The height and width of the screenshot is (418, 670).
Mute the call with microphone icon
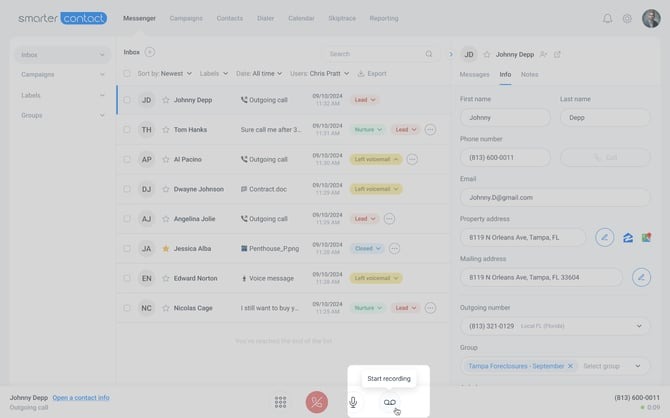353,401
